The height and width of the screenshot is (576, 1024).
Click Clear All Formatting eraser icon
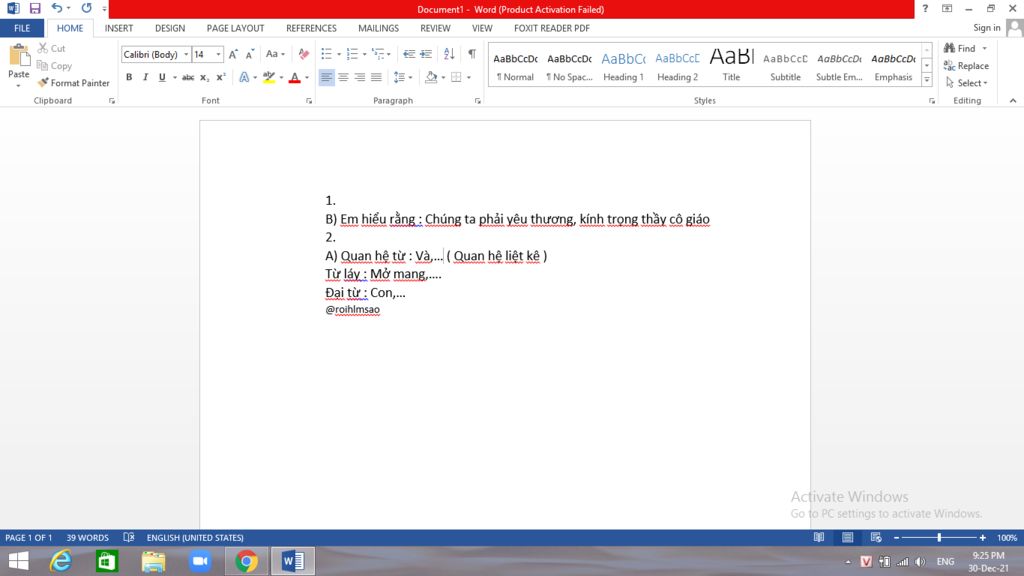point(304,55)
